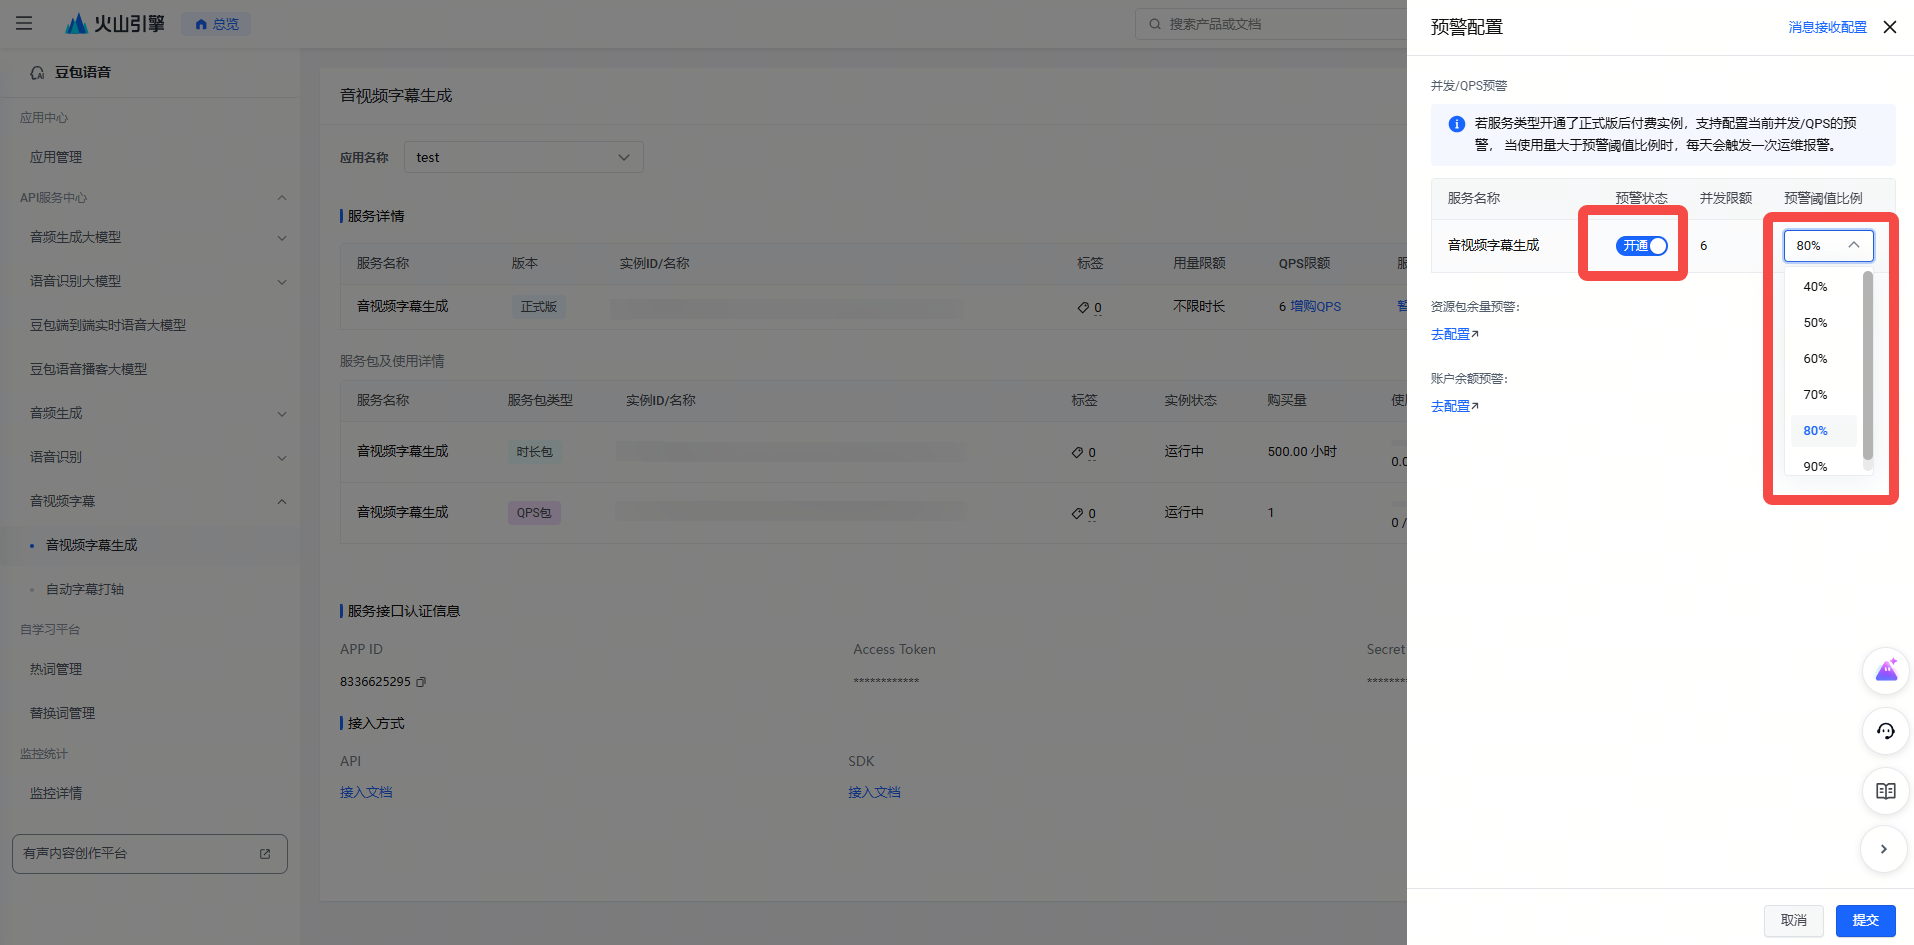Open the SDK 接入文档 link
The image size is (1914, 945).
click(874, 792)
